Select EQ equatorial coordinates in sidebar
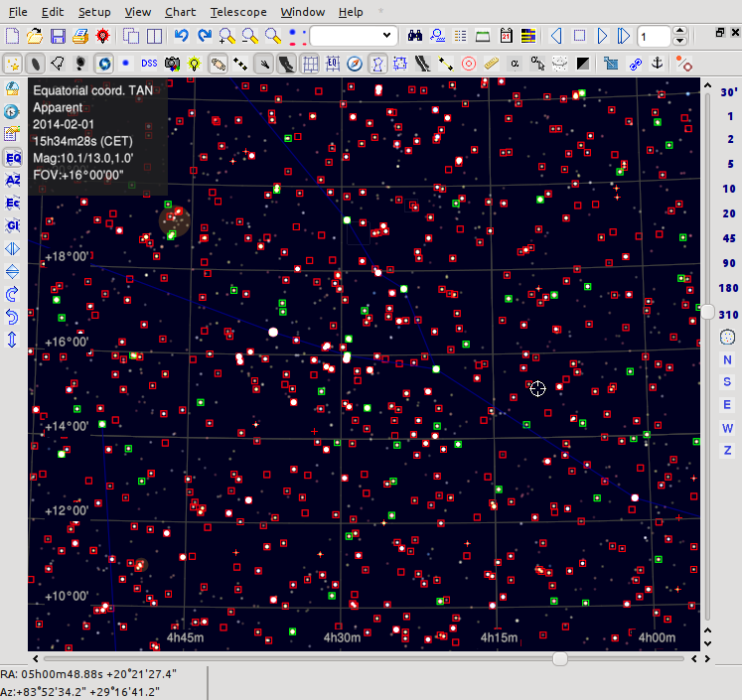Screen dimensions: 742x700 (x=12, y=158)
